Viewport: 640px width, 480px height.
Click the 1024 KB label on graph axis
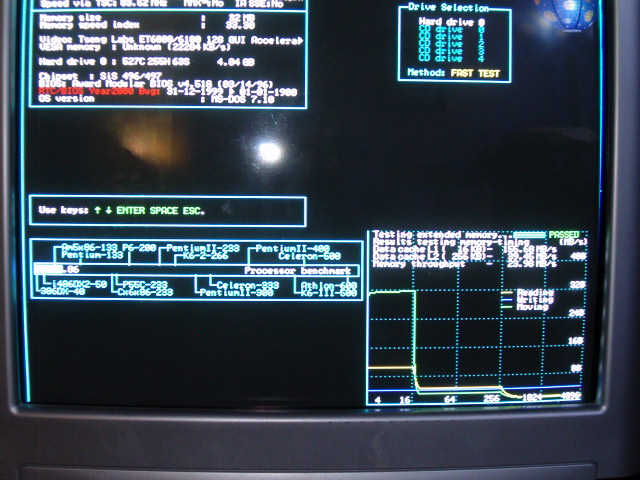pos(532,397)
